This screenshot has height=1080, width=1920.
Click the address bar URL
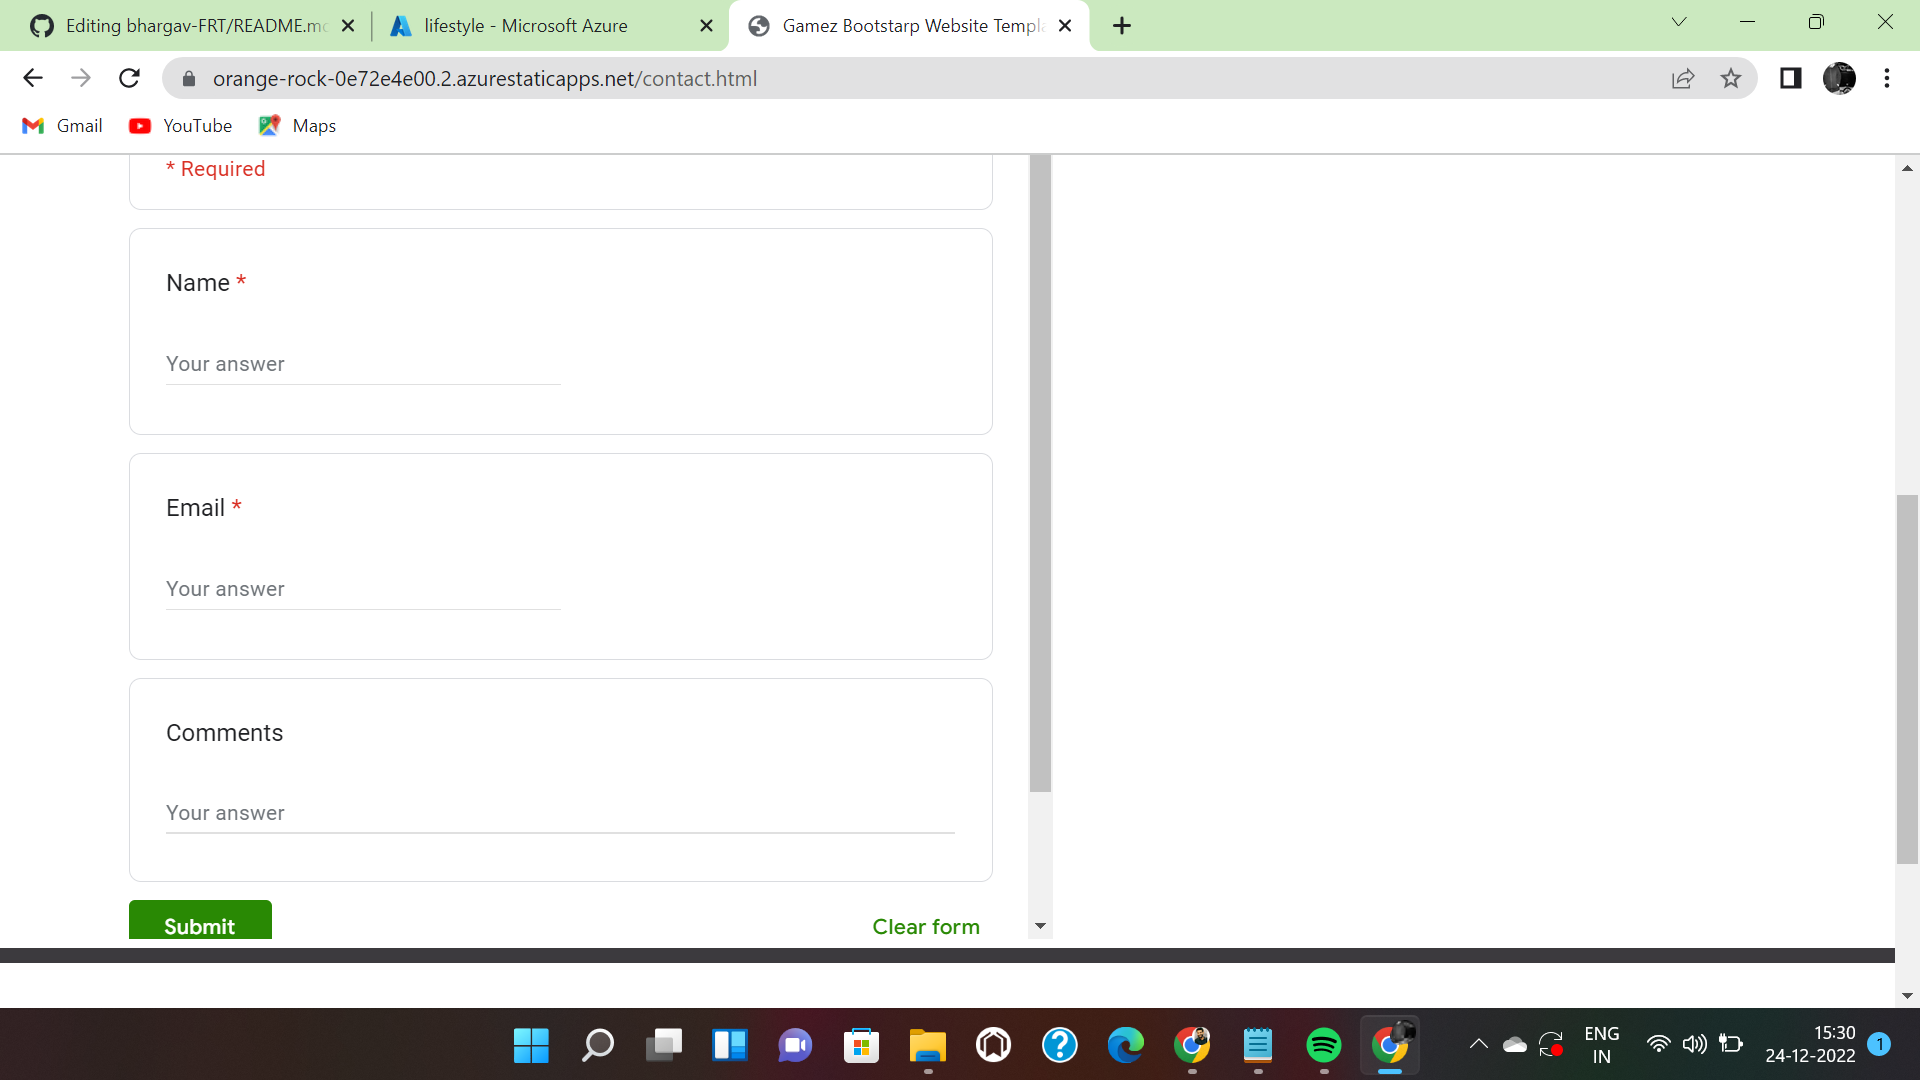tap(485, 78)
